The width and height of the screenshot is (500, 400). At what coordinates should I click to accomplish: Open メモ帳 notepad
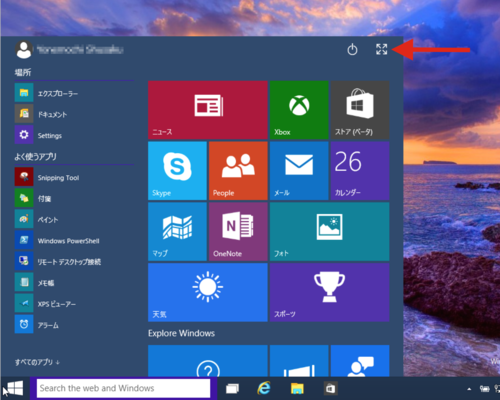pos(74,282)
